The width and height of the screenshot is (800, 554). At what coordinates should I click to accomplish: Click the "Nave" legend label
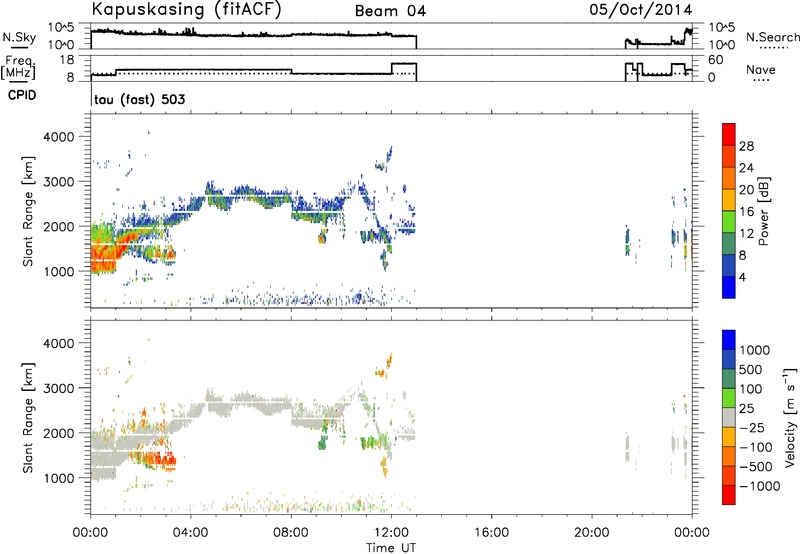click(x=761, y=69)
